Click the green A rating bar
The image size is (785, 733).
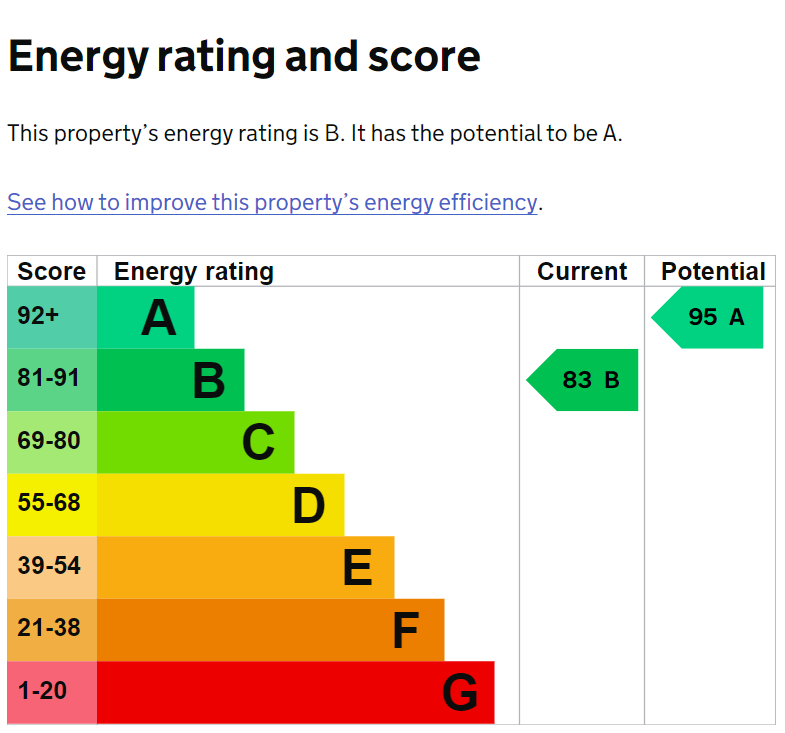click(146, 318)
